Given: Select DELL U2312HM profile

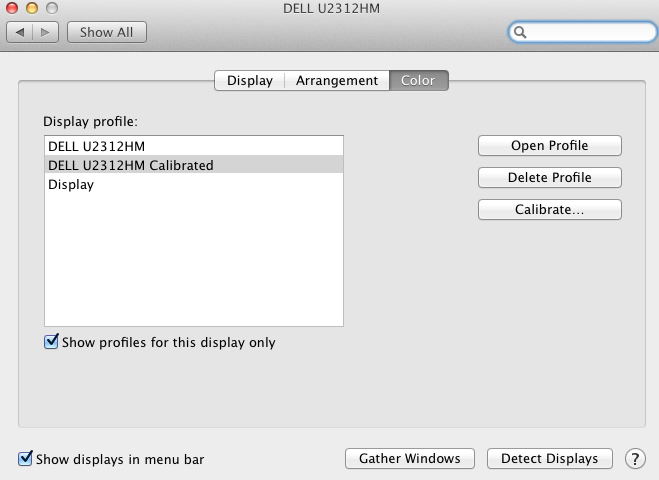Looking at the screenshot, I should (194, 146).
